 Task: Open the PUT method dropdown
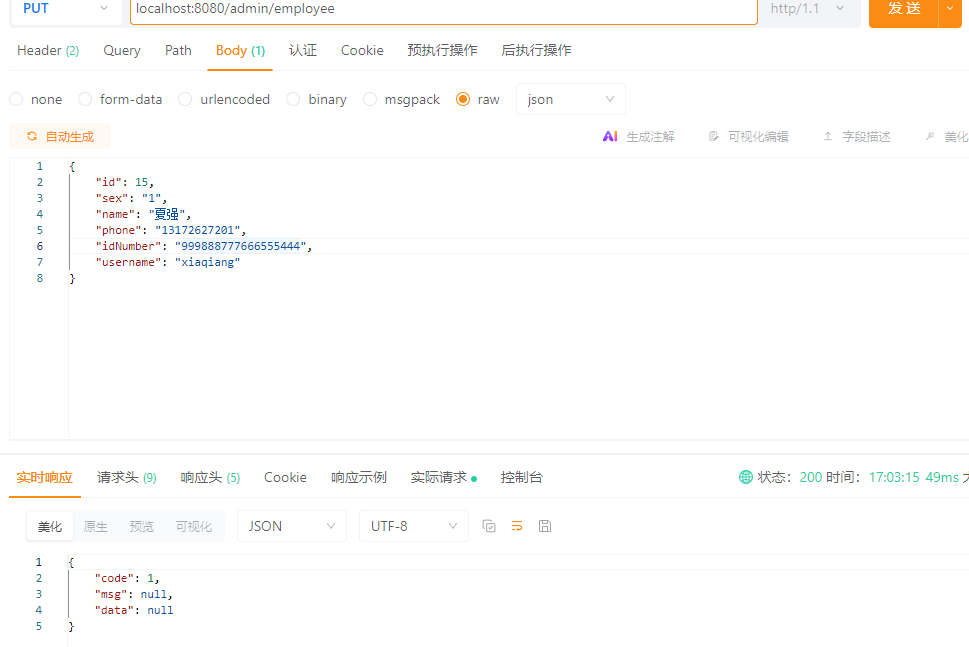[66, 9]
